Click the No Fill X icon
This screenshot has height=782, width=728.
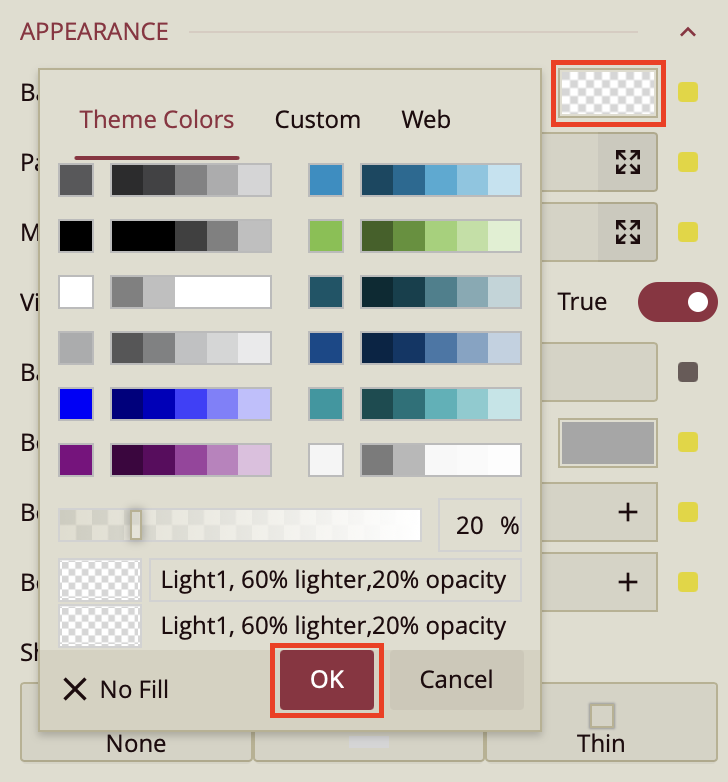[75, 689]
